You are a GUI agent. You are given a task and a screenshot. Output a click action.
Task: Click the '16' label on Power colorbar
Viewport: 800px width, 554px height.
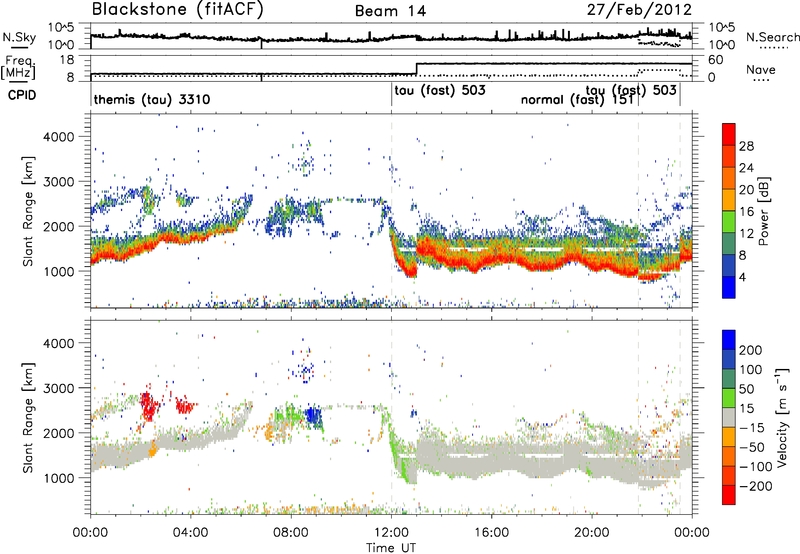(x=746, y=212)
